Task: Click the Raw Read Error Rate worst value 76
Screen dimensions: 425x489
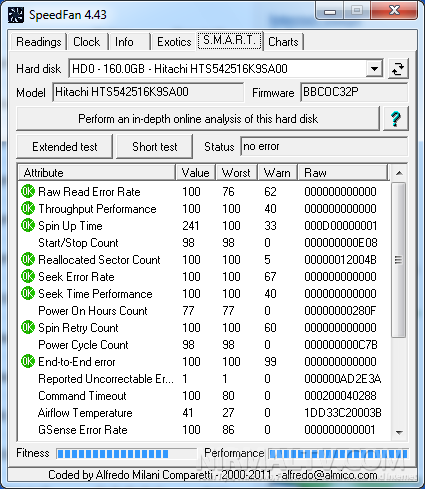Action: pyautogui.click(x=228, y=192)
